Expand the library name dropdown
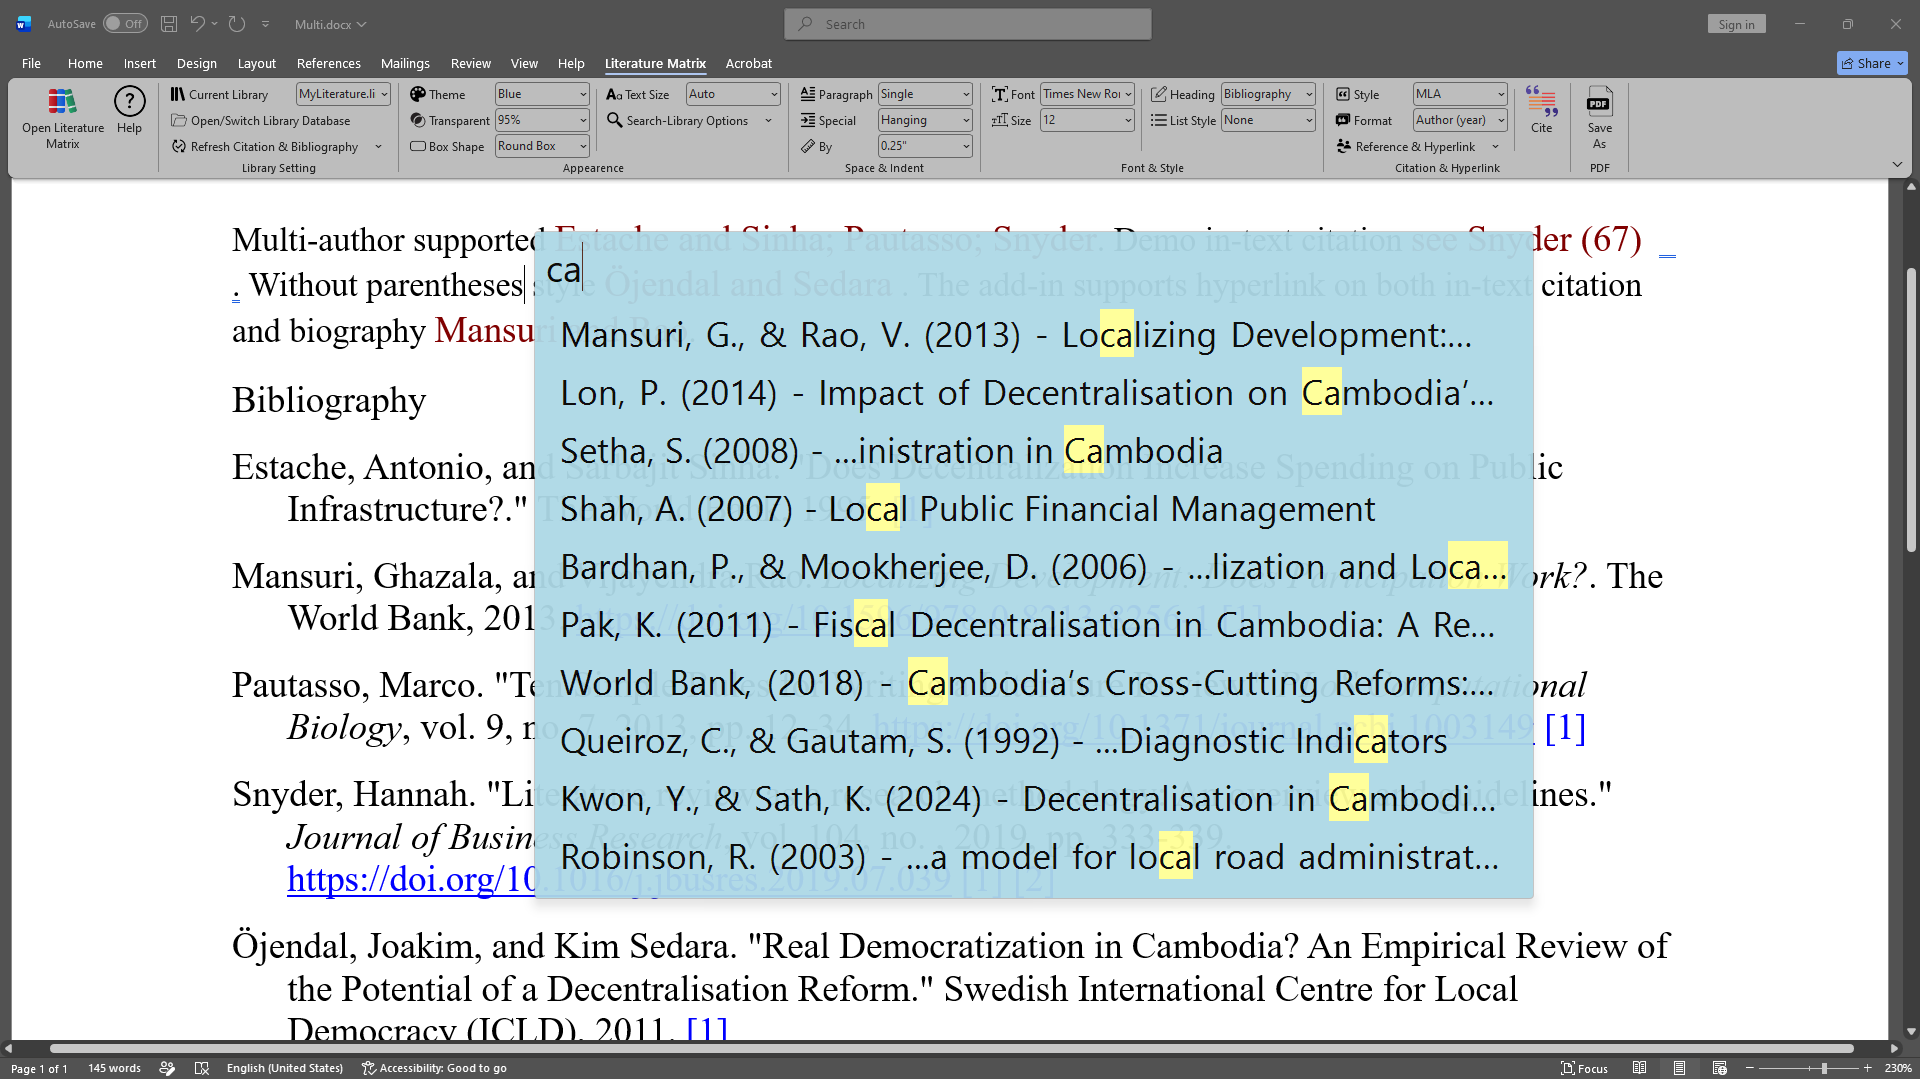Viewport: 1920px width, 1080px height. point(384,94)
